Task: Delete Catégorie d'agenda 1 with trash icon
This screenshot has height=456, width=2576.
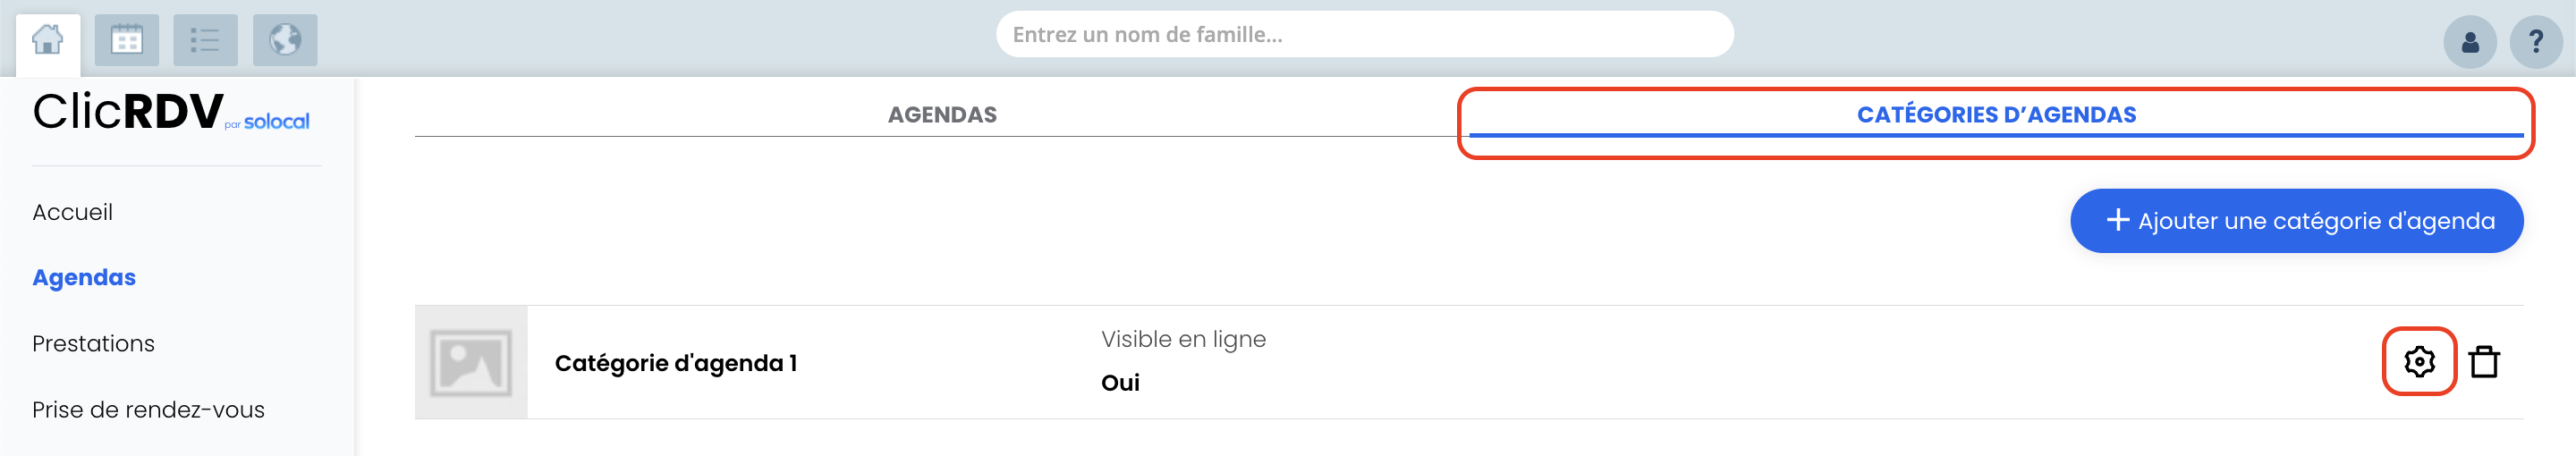Action: (2484, 361)
